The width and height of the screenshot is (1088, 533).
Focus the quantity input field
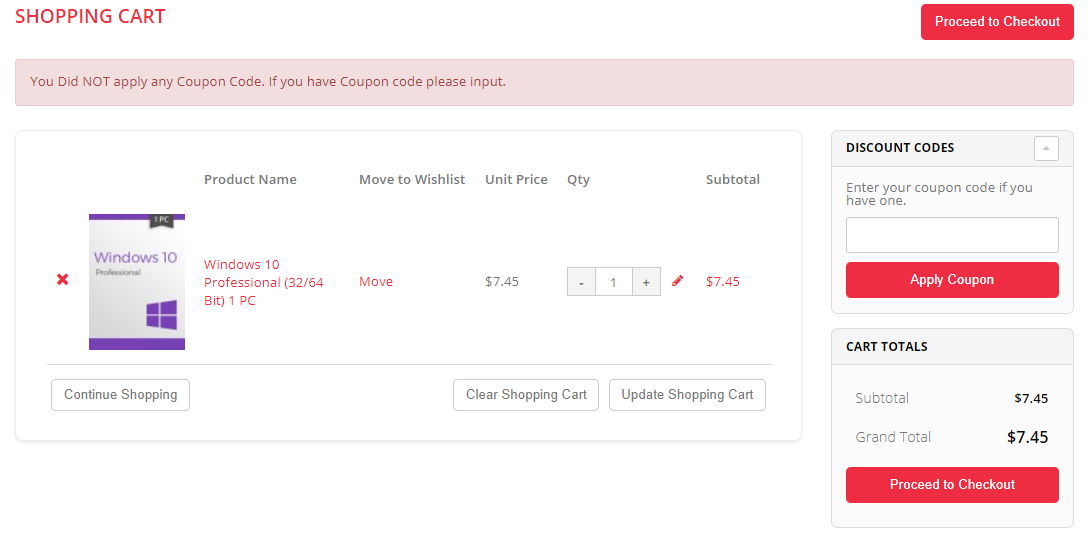click(x=613, y=282)
